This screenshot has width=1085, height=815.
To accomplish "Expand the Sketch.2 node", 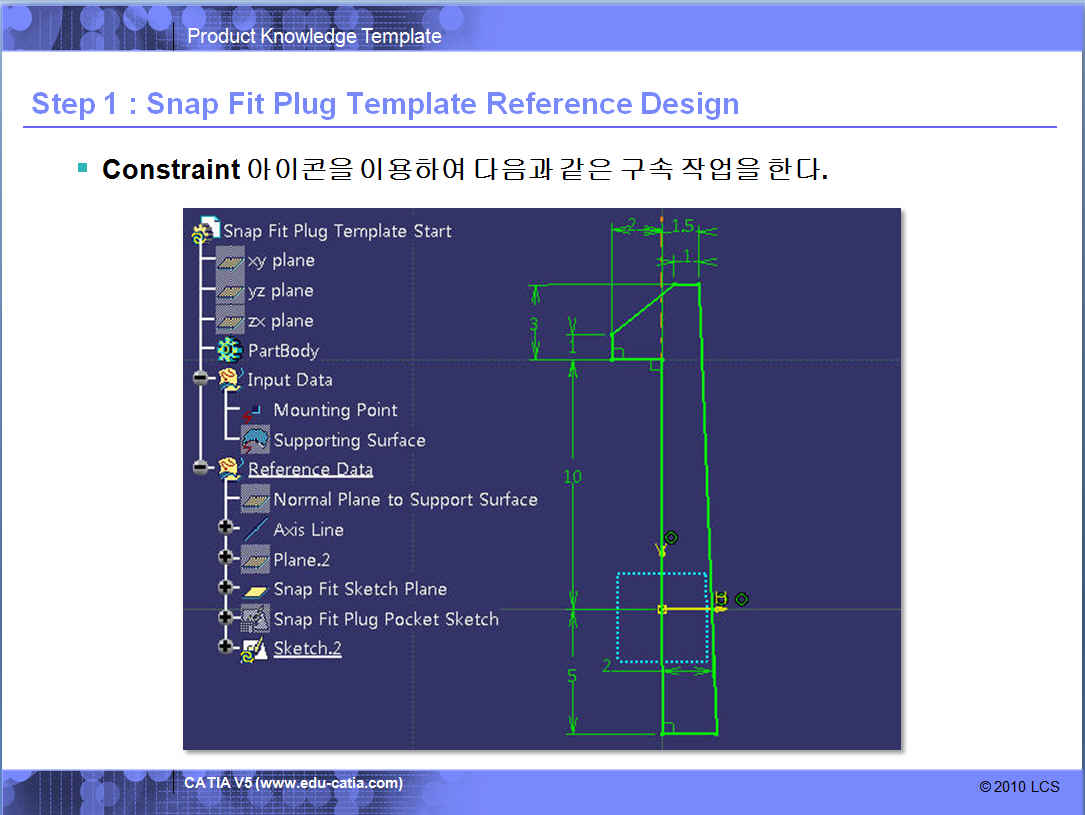I will point(226,647).
